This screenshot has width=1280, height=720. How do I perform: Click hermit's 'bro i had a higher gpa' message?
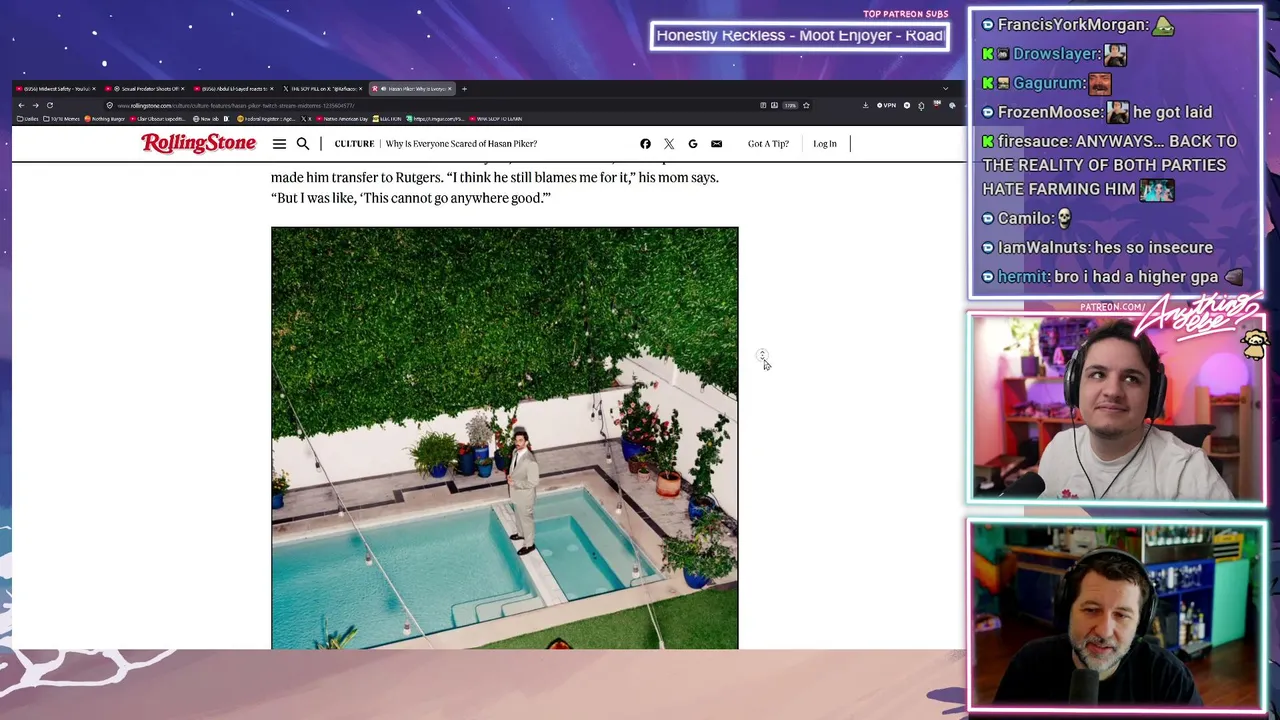[x=1136, y=276]
